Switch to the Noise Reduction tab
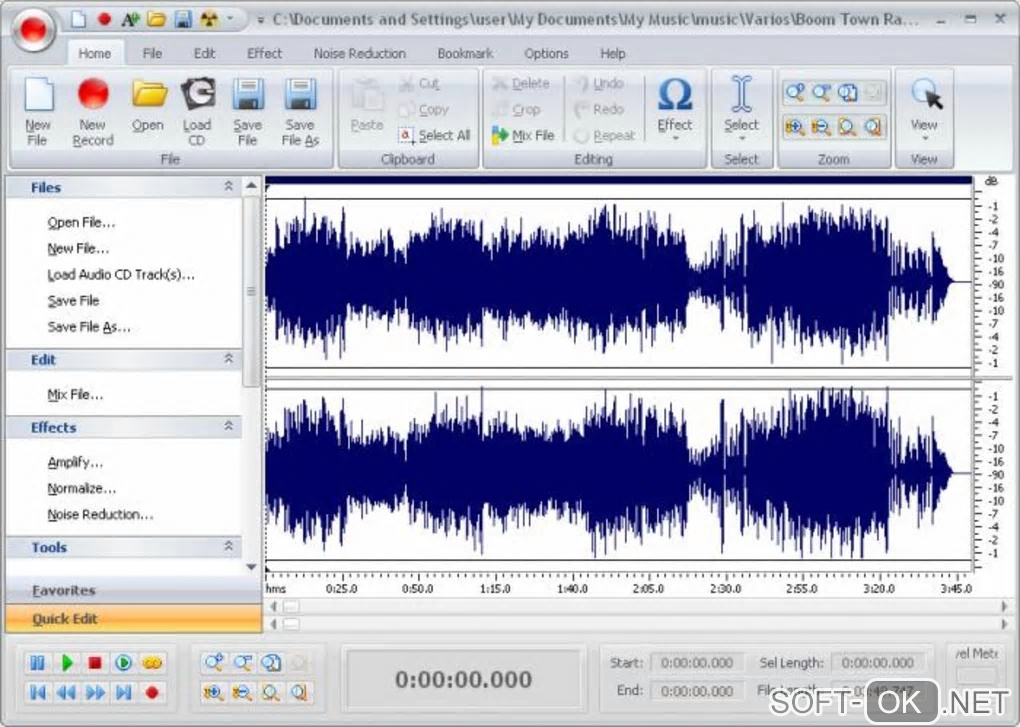1020x727 pixels. click(x=360, y=54)
